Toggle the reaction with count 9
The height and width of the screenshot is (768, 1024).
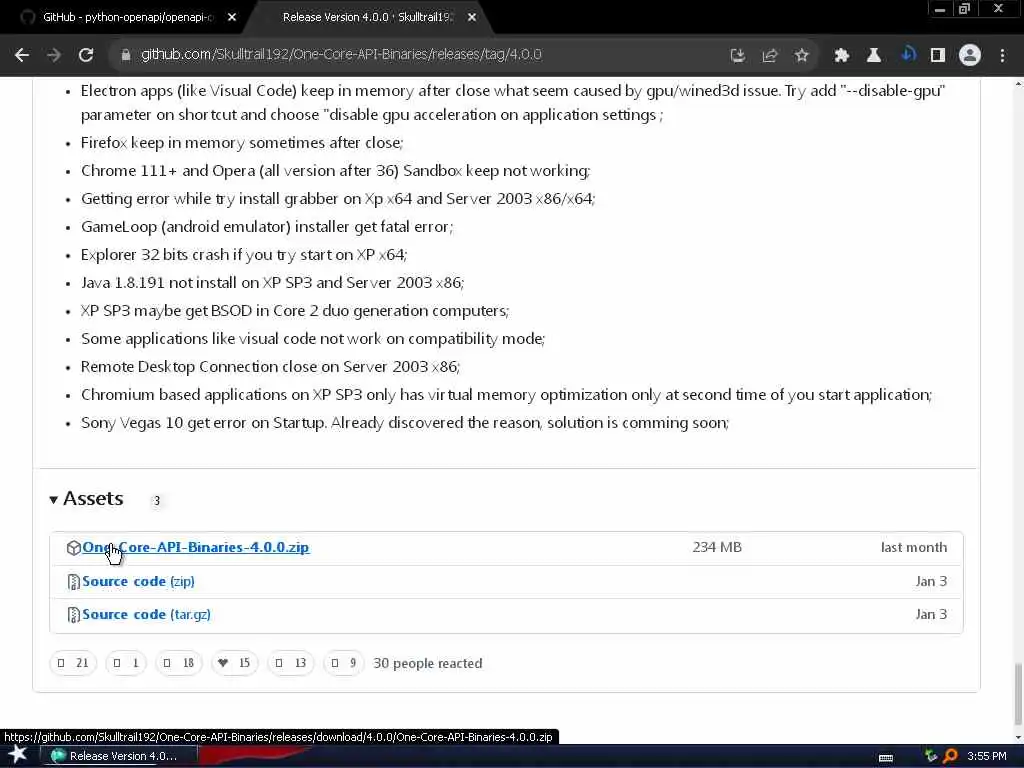(344, 664)
